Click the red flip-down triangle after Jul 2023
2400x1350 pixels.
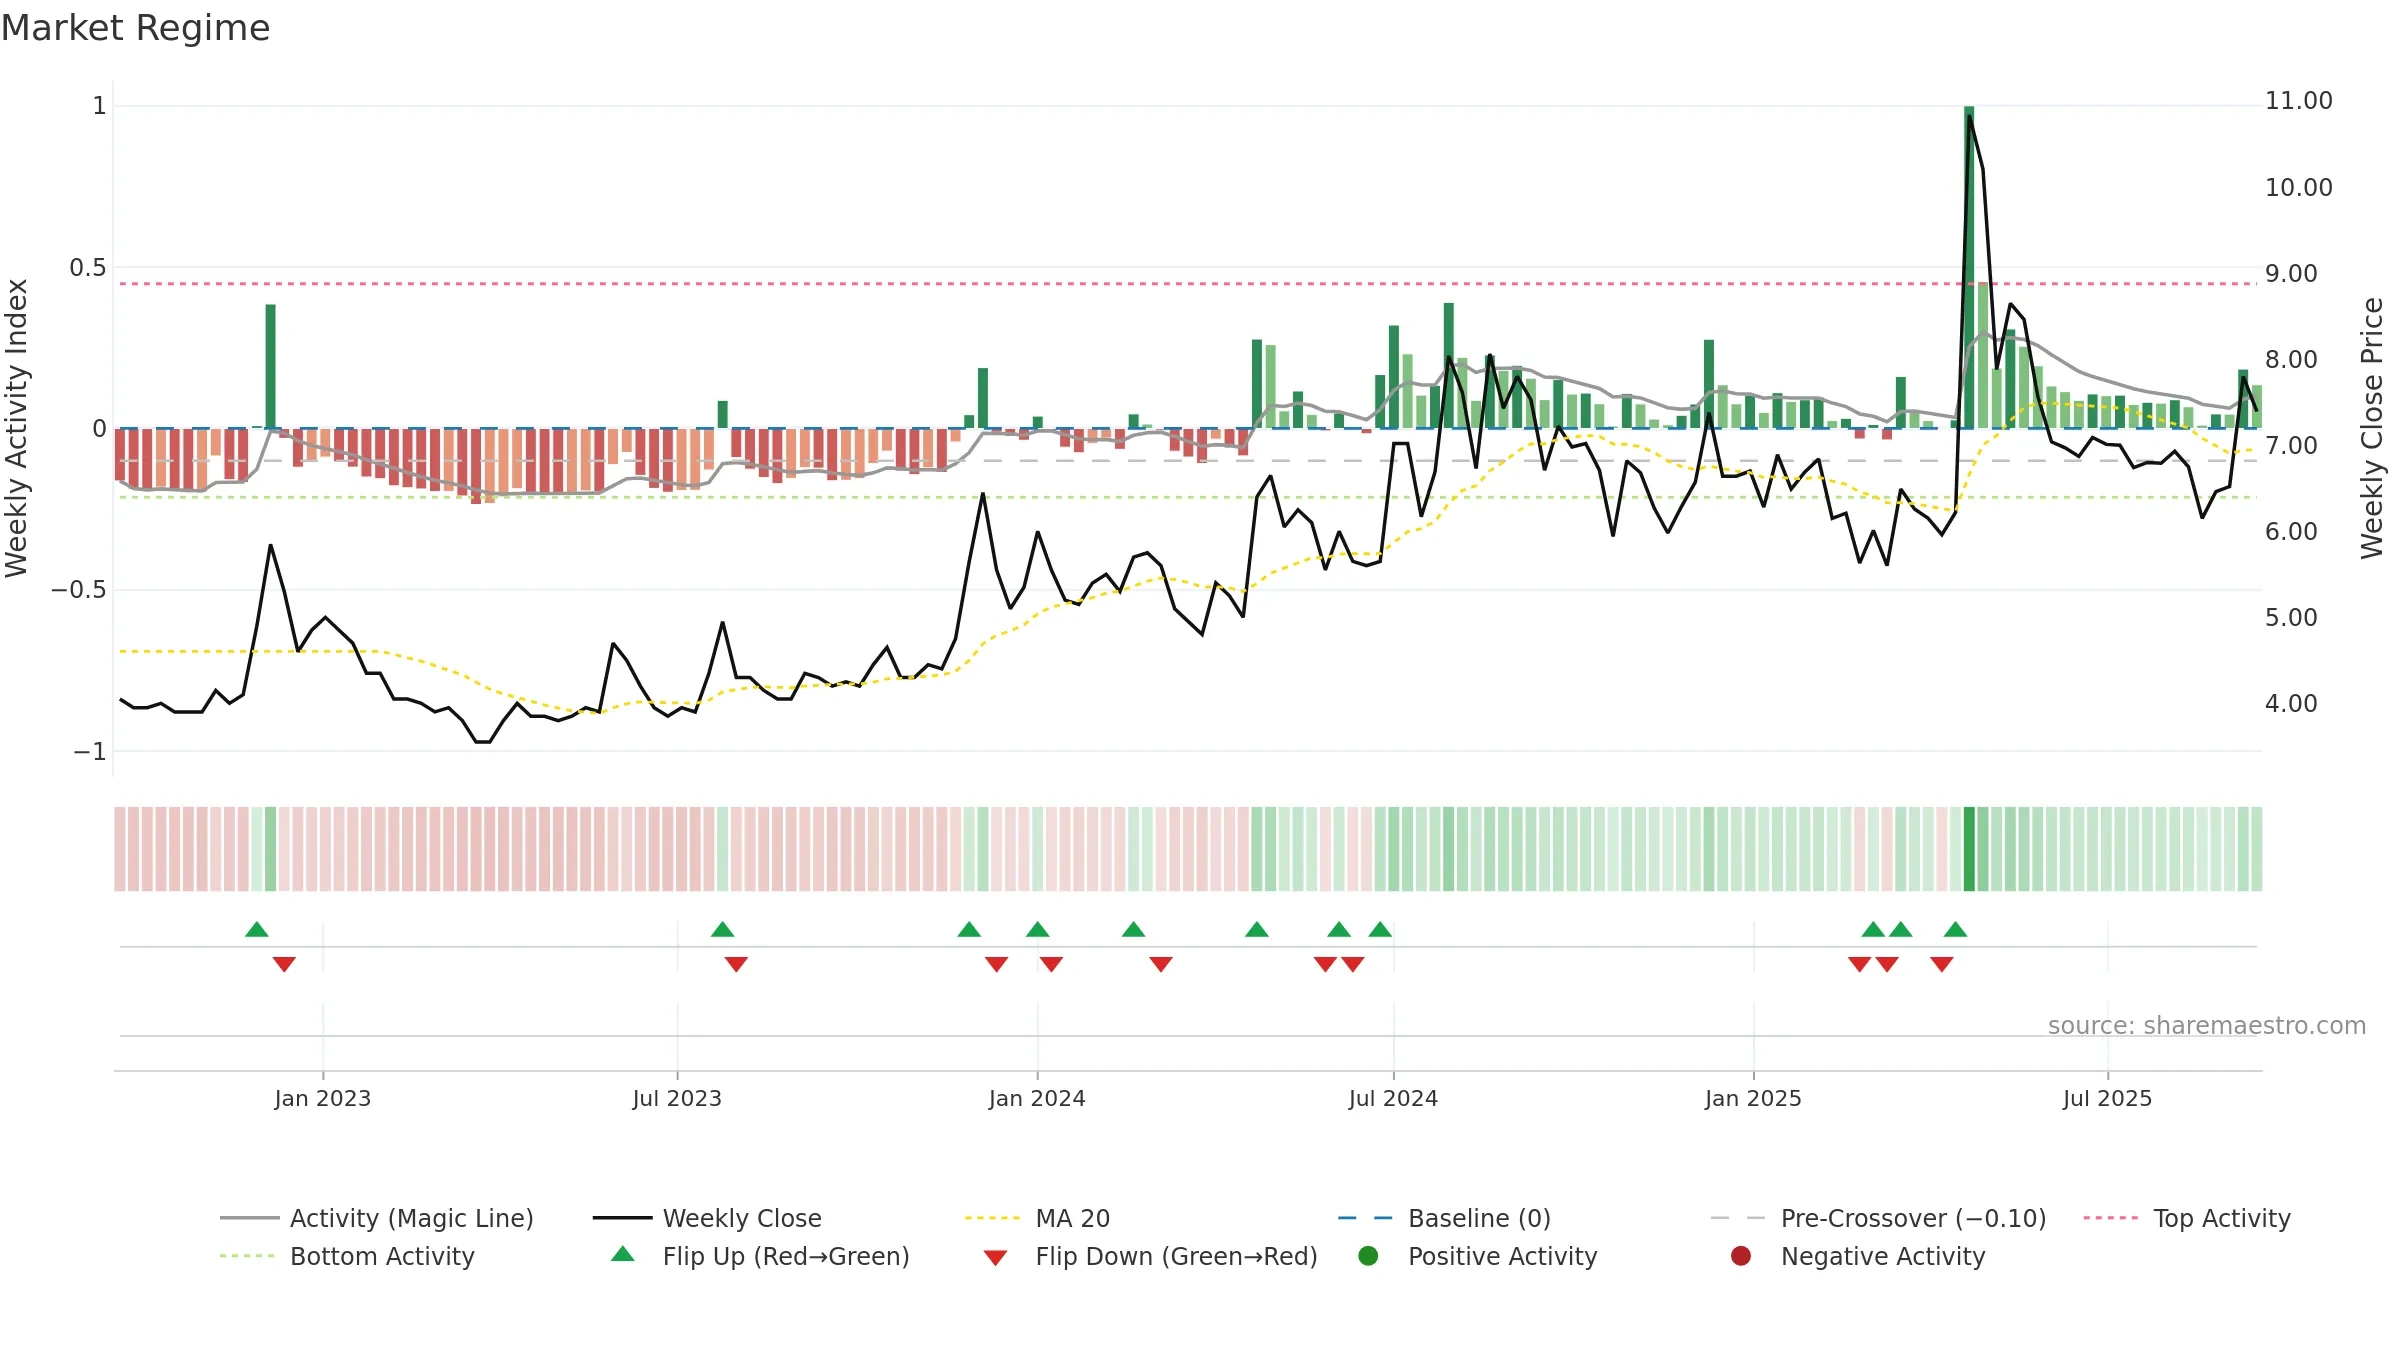click(x=736, y=964)
